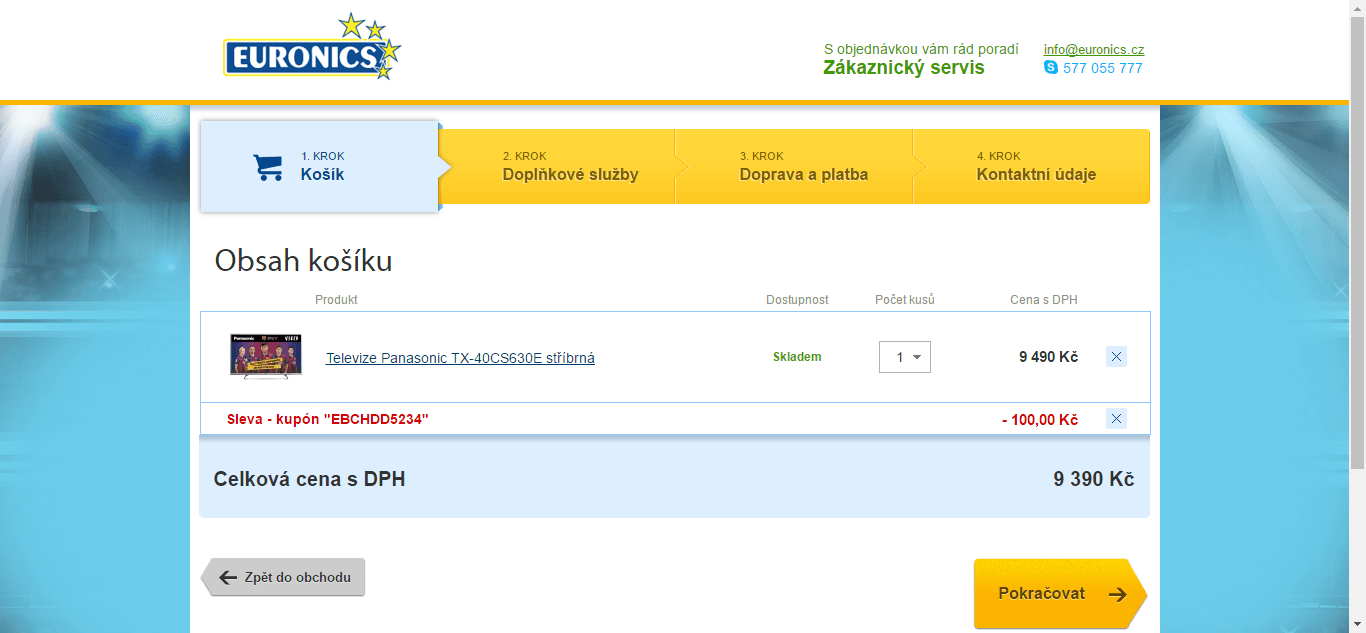
Task: Open step 1 Košík tab
Action: [x=320, y=166]
